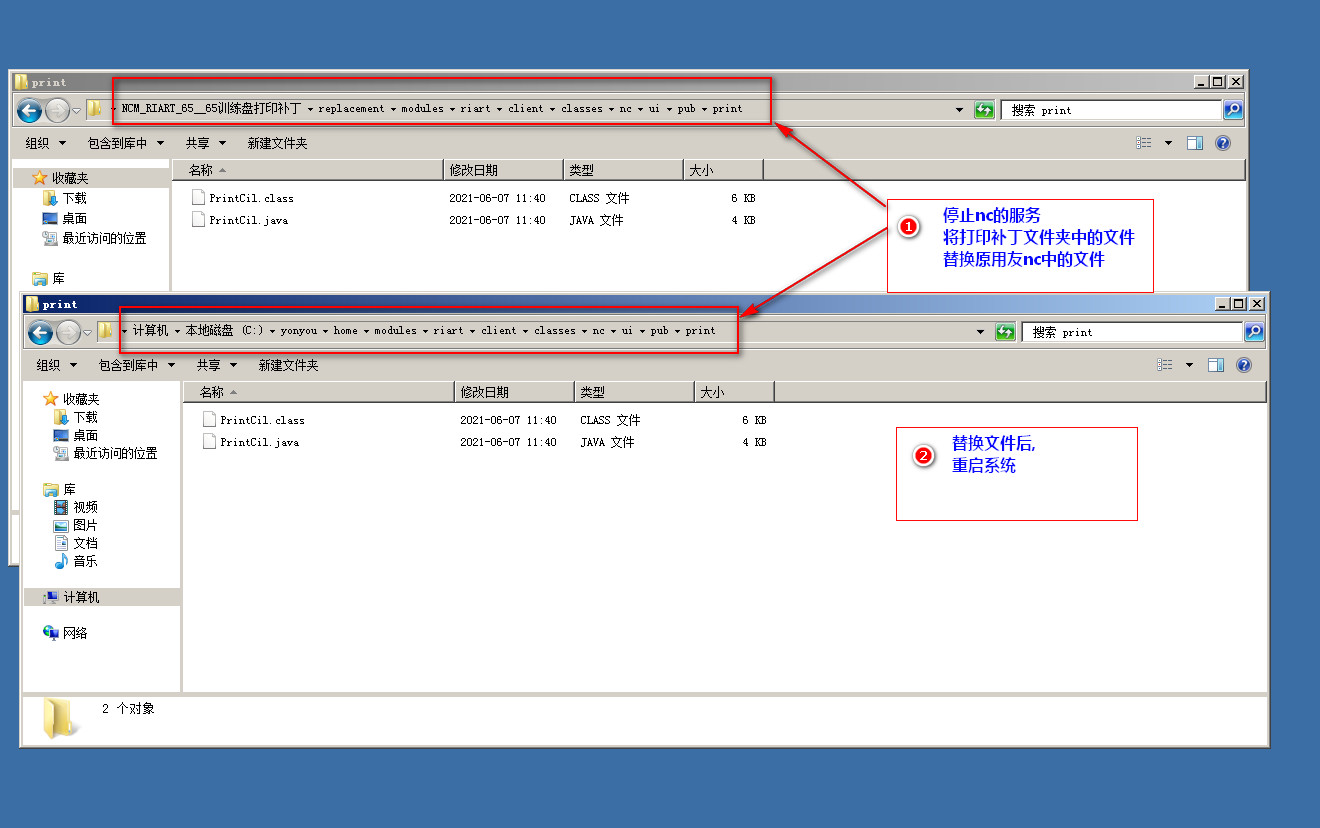
Task: Click back arrow in lower print window
Action: 40,333
